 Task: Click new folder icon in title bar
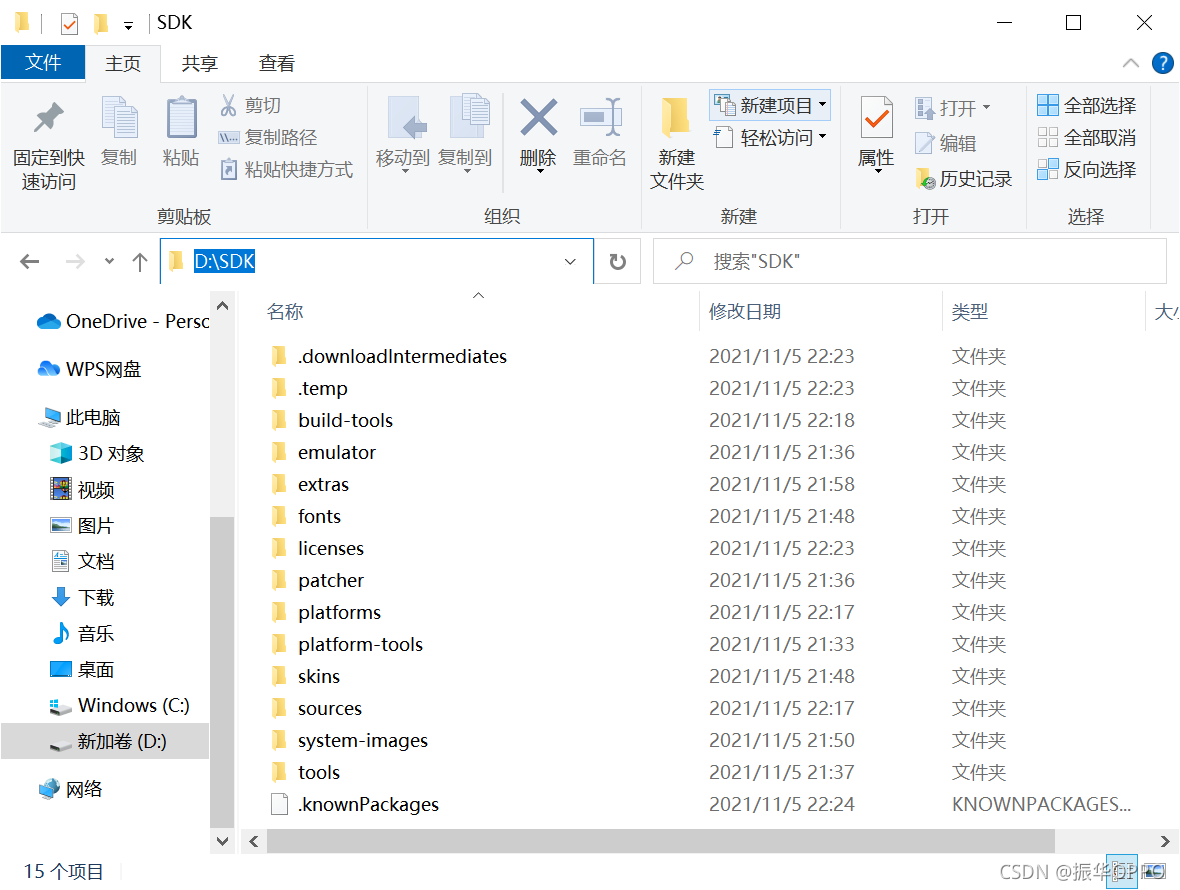coord(100,24)
